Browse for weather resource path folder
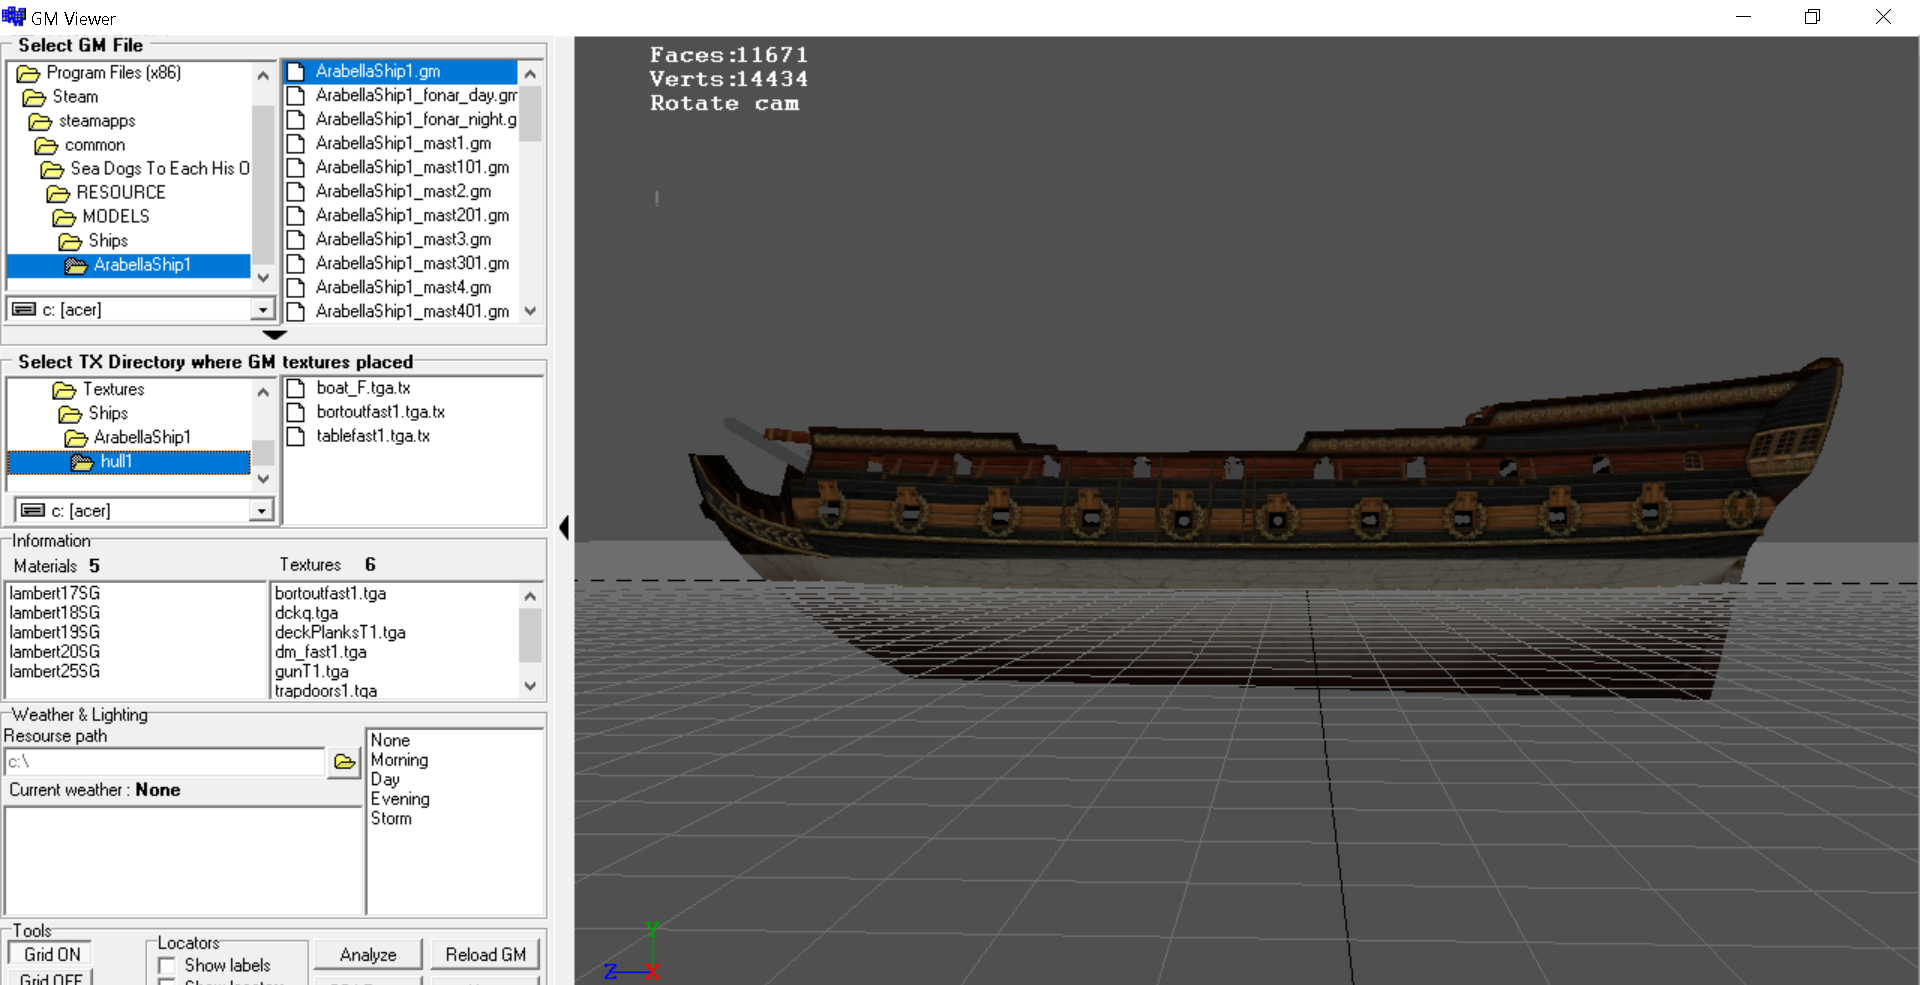The height and width of the screenshot is (985, 1920). [344, 762]
